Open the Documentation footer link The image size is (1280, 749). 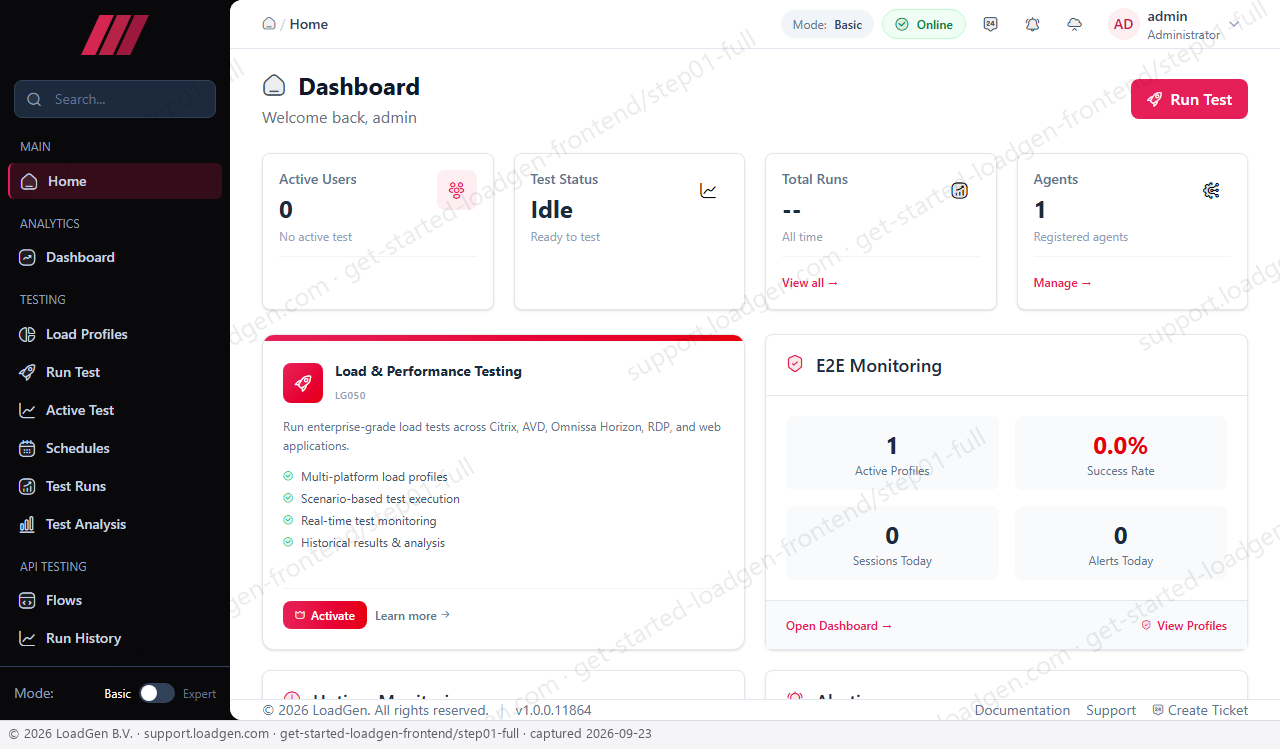tap(1022, 710)
